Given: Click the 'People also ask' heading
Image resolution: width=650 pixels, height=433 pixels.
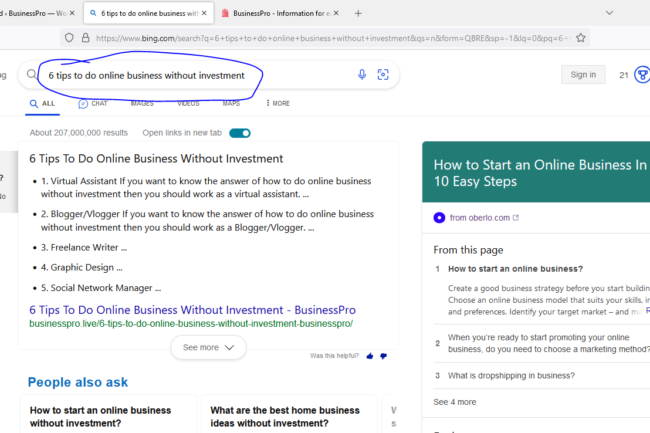Looking at the screenshot, I should (x=78, y=382).
